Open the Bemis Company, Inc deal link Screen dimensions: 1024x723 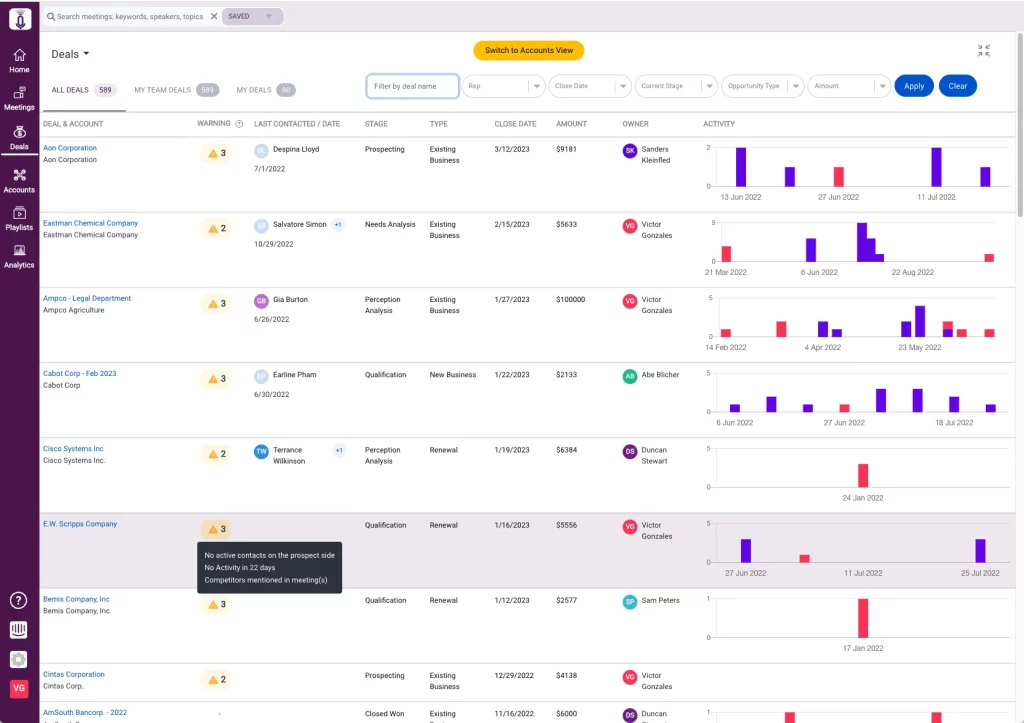click(x=76, y=599)
